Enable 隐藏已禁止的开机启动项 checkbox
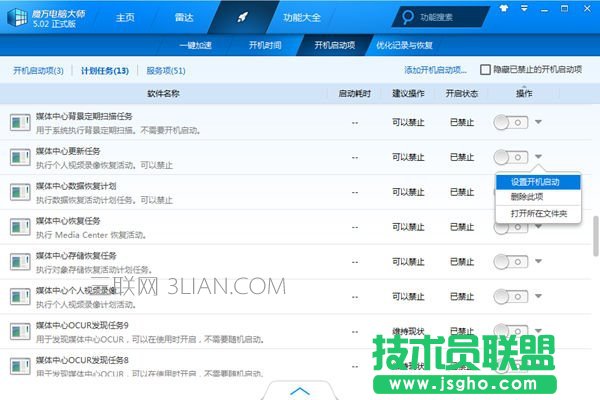Screen dimensions: 600x400 [x=486, y=70]
